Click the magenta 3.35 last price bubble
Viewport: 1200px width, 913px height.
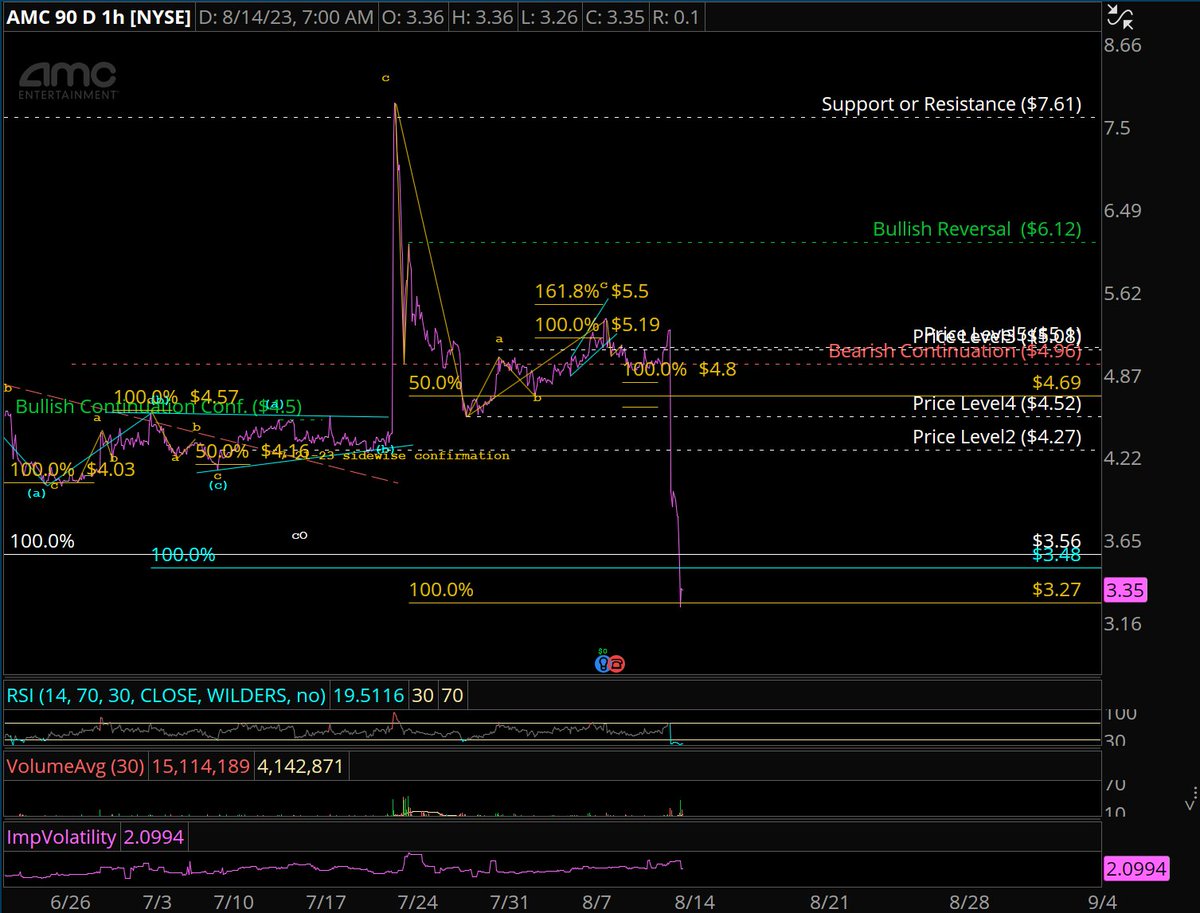click(1125, 591)
